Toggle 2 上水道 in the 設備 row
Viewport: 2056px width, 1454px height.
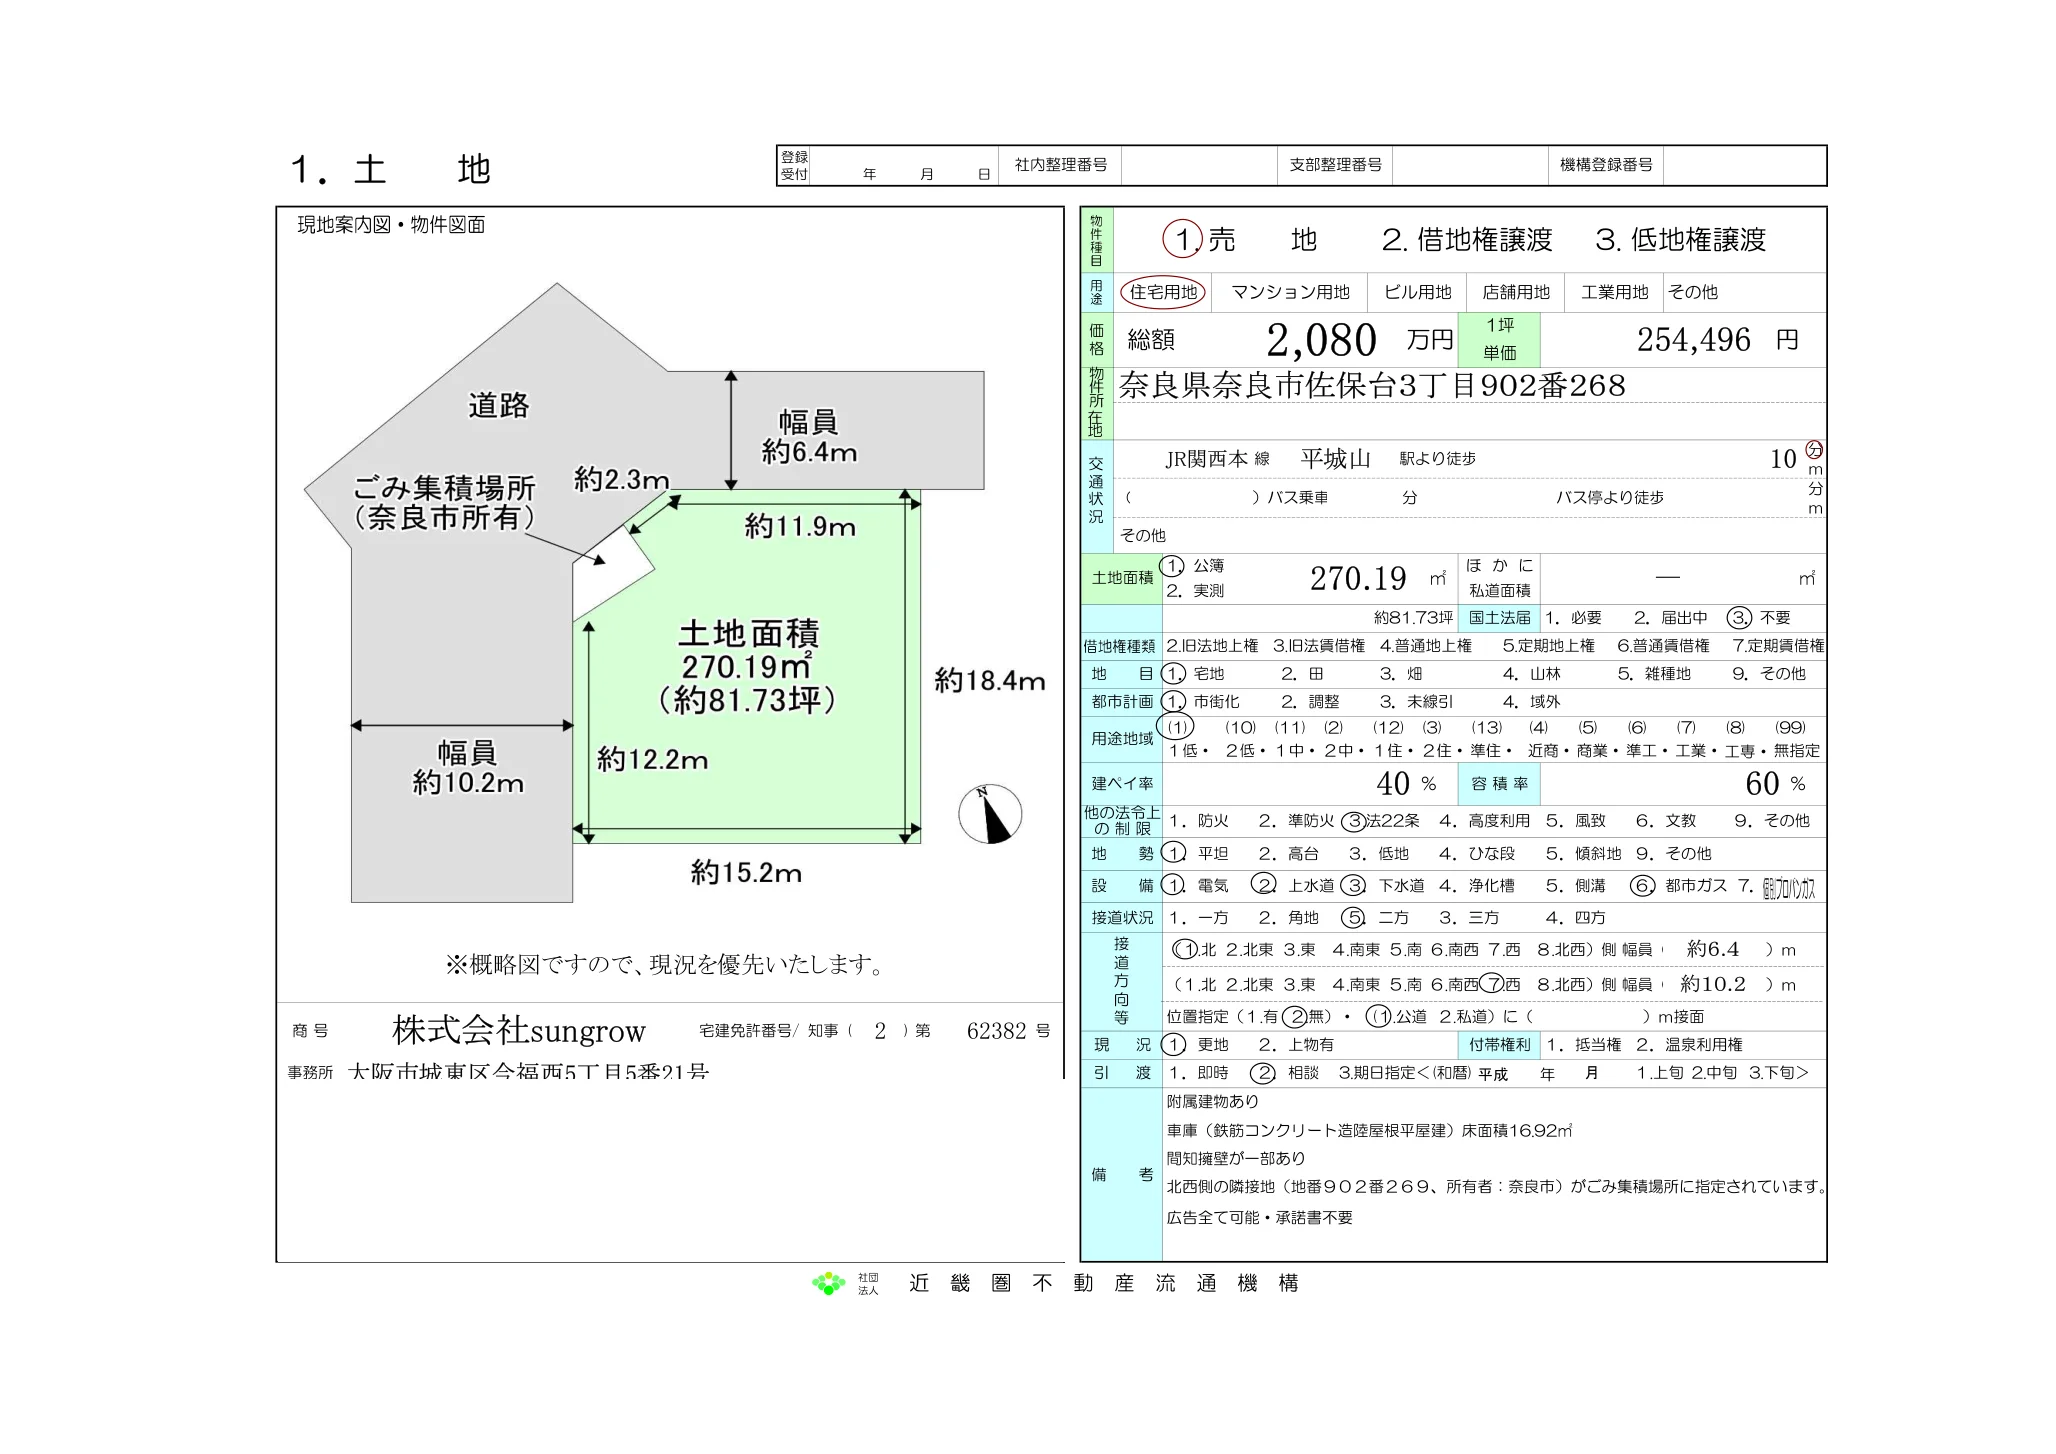pos(1293,886)
